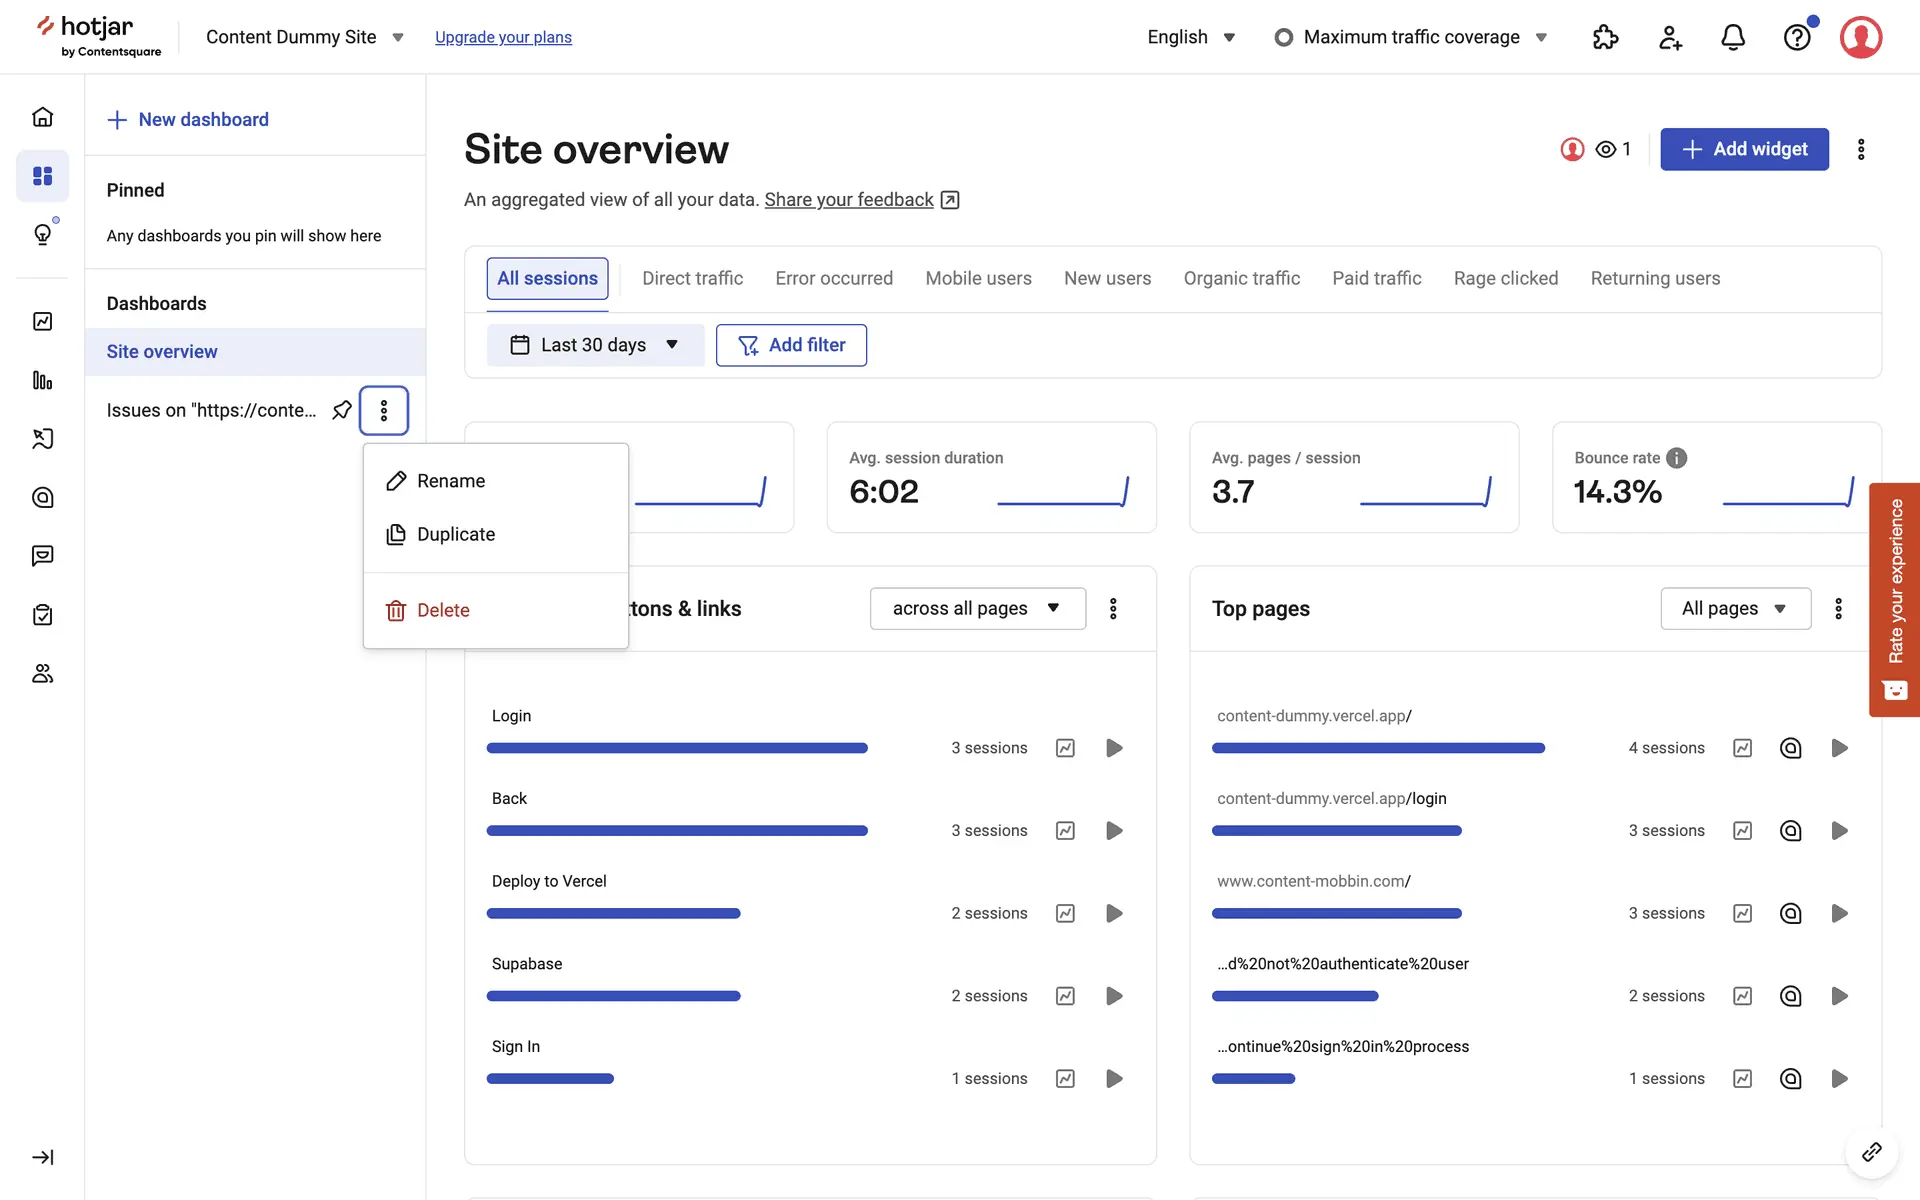The width and height of the screenshot is (1920, 1200).
Task: Open Upgrade your plans link
Action: click(503, 37)
